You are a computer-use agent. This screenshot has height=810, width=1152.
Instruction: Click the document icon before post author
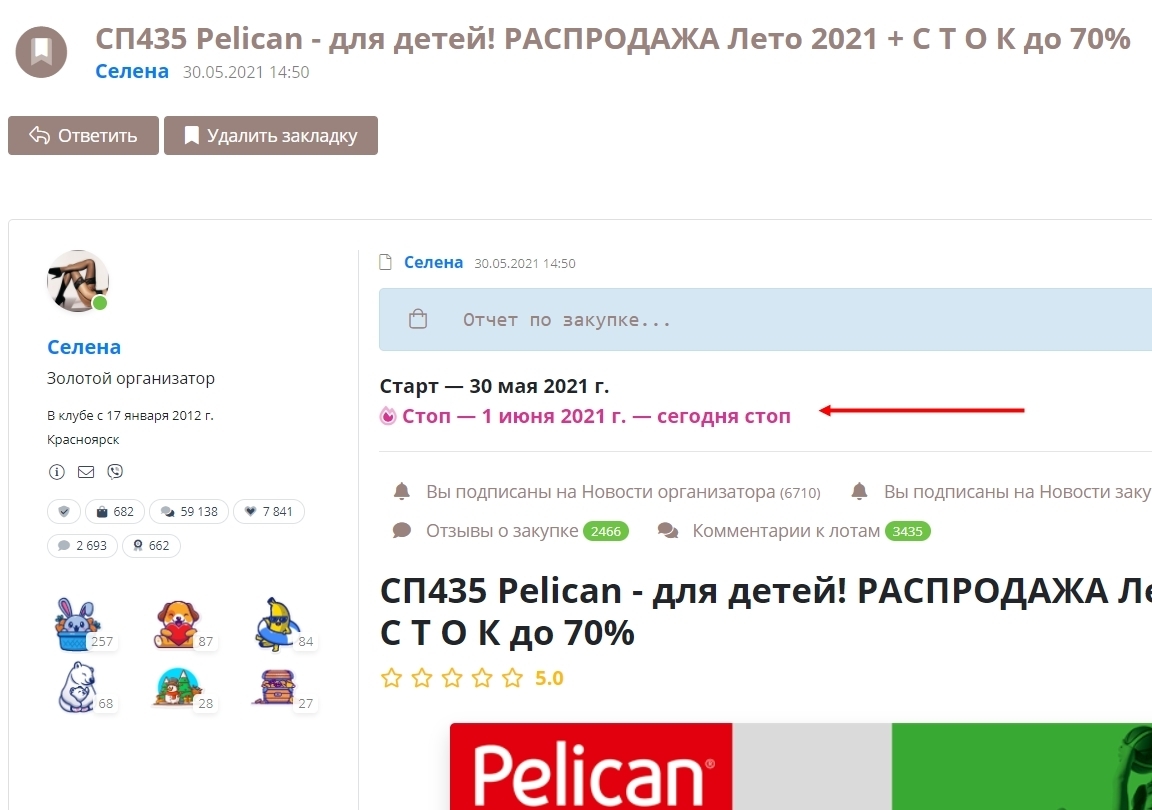point(386,262)
